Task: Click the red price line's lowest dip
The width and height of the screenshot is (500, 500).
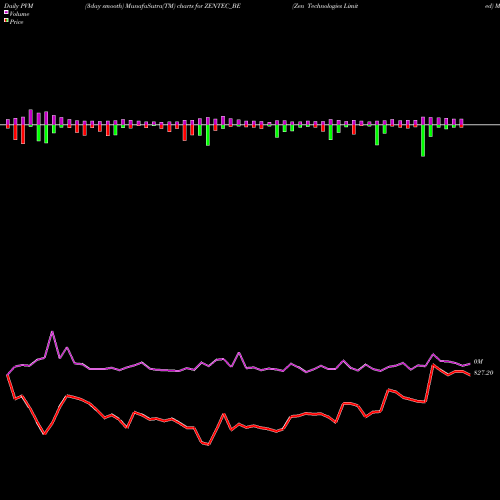Action: pyautogui.click(x=208, y=444)
